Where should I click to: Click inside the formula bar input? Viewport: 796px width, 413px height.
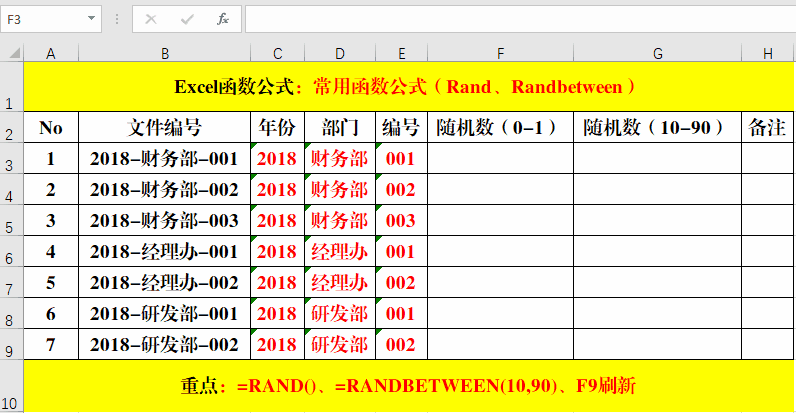coord(520,19)
